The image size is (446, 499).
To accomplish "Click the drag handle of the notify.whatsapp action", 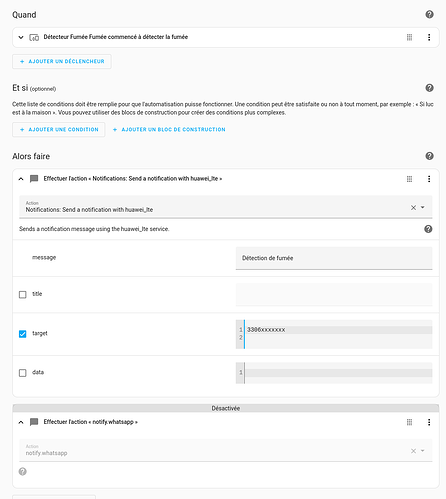I will click(x=409, y=422).
